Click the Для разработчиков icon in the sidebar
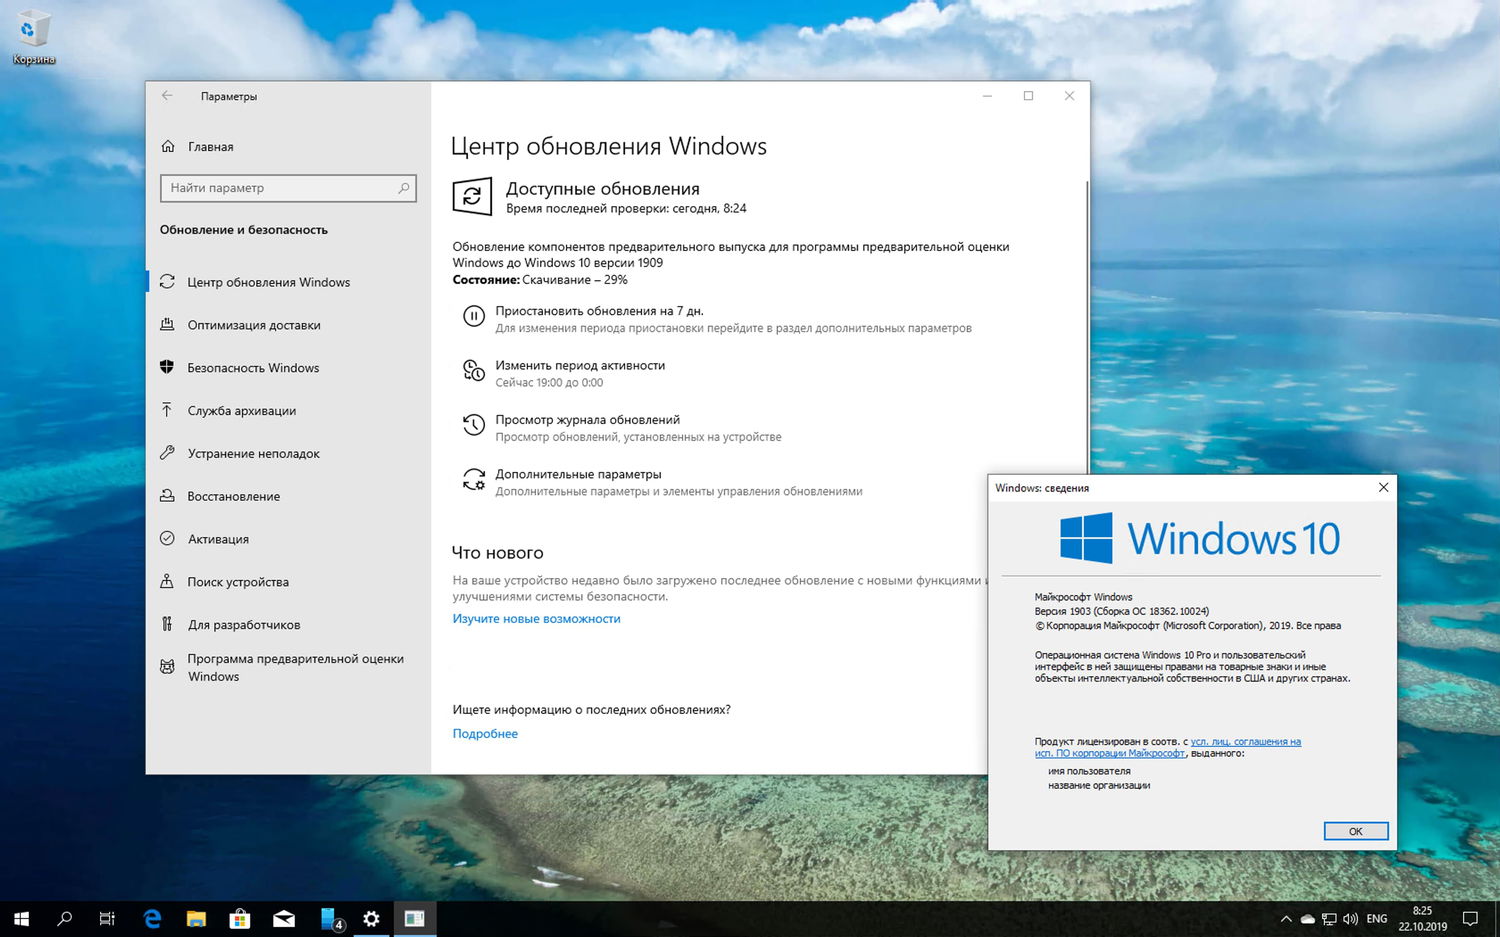The height and width of the screenshot is (937, 1500). [167, 625]
